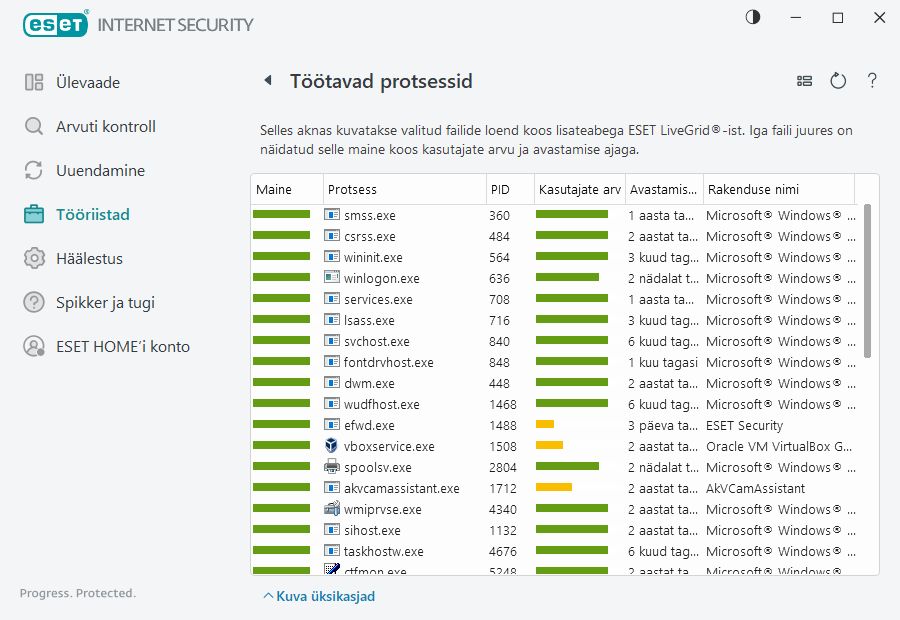Sort by the Kasutajate arv column
Image resolution: width=900 pixels, height=620 pixels.
(578, 190)
